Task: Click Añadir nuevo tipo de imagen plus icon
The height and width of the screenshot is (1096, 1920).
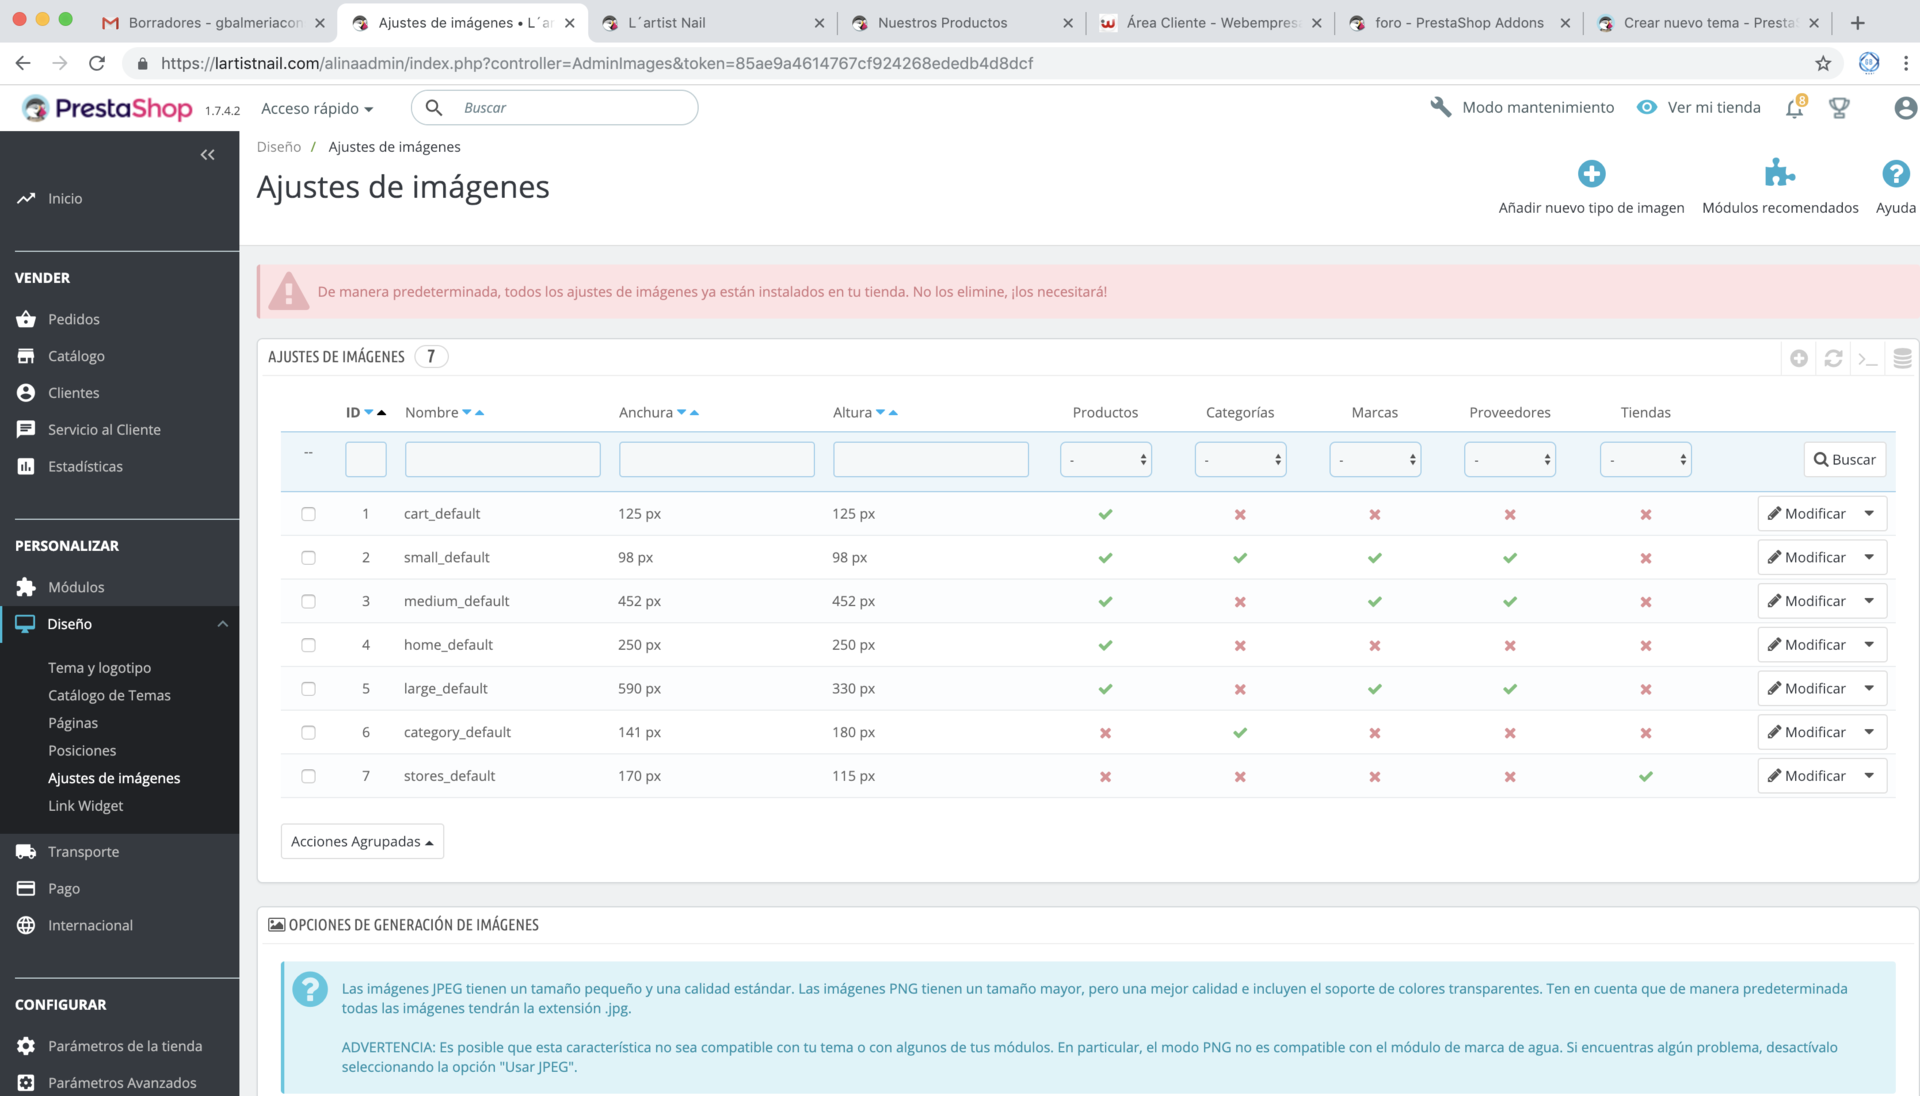Action: [x=1591, y=174]
